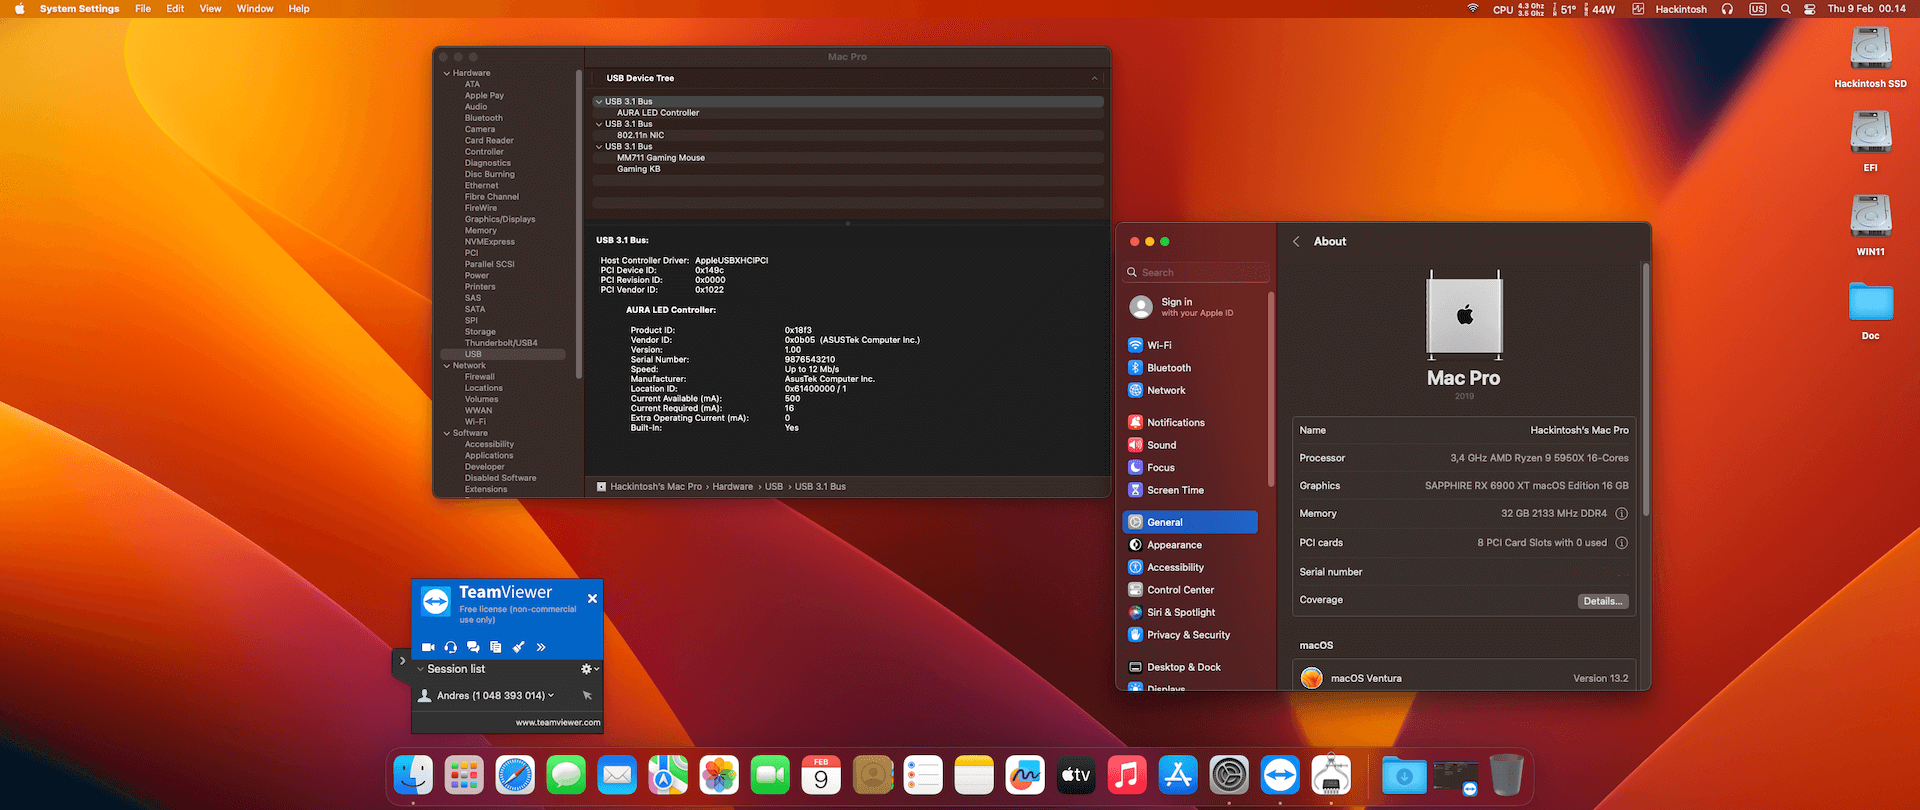Click the TeamViewer headset audio icon
The width and height of the screenshot is (1920, 810).
tap(451, 647)
